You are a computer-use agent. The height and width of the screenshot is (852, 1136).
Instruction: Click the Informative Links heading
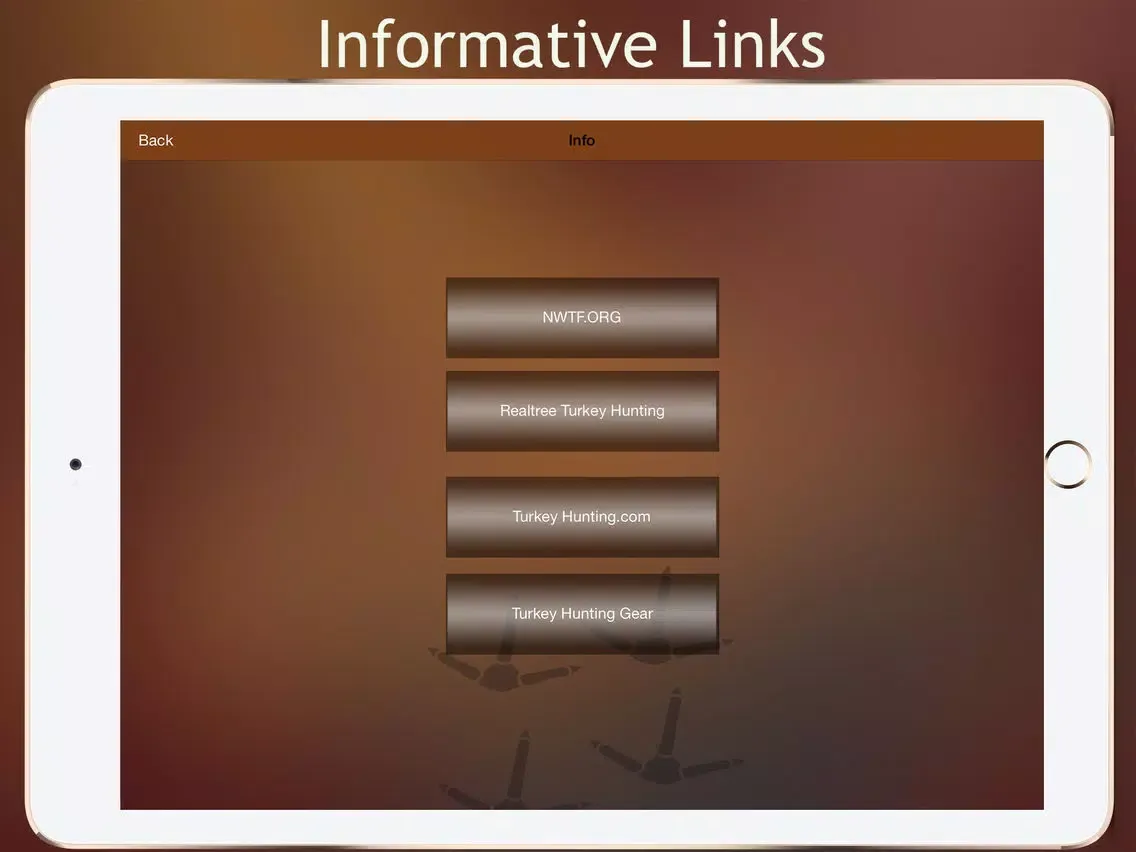pos(571,43)
